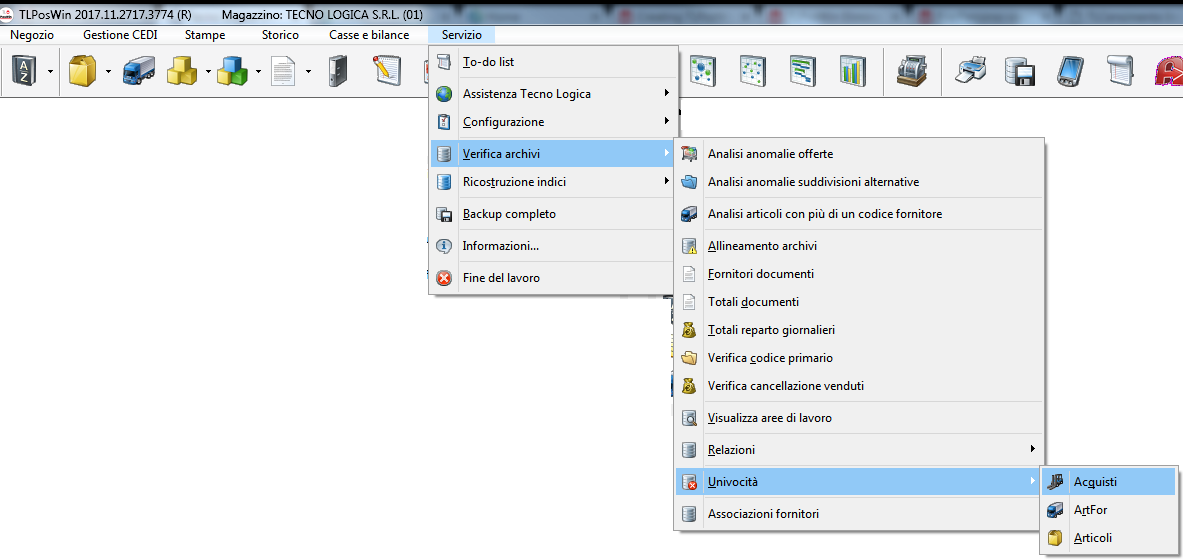Open the Storico menu
Viewport: 1183px width, 560px height.
point(280,35)
